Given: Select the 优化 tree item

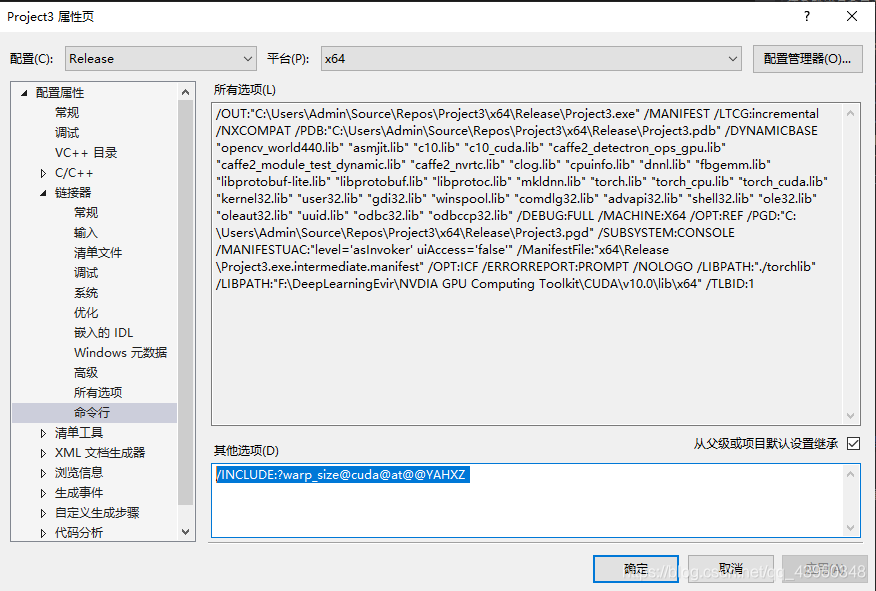Looking at the screenshot, I should (x=87, y=312).
